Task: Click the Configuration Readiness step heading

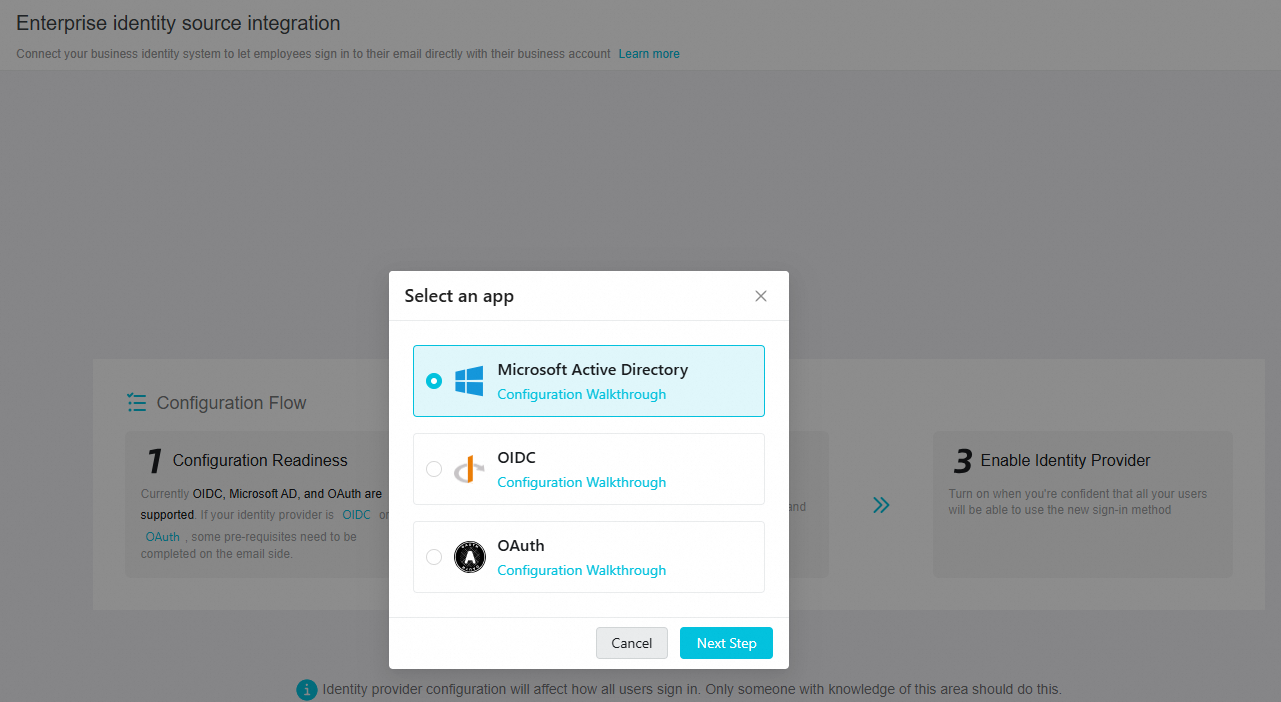Action: (x=260, y=461)
